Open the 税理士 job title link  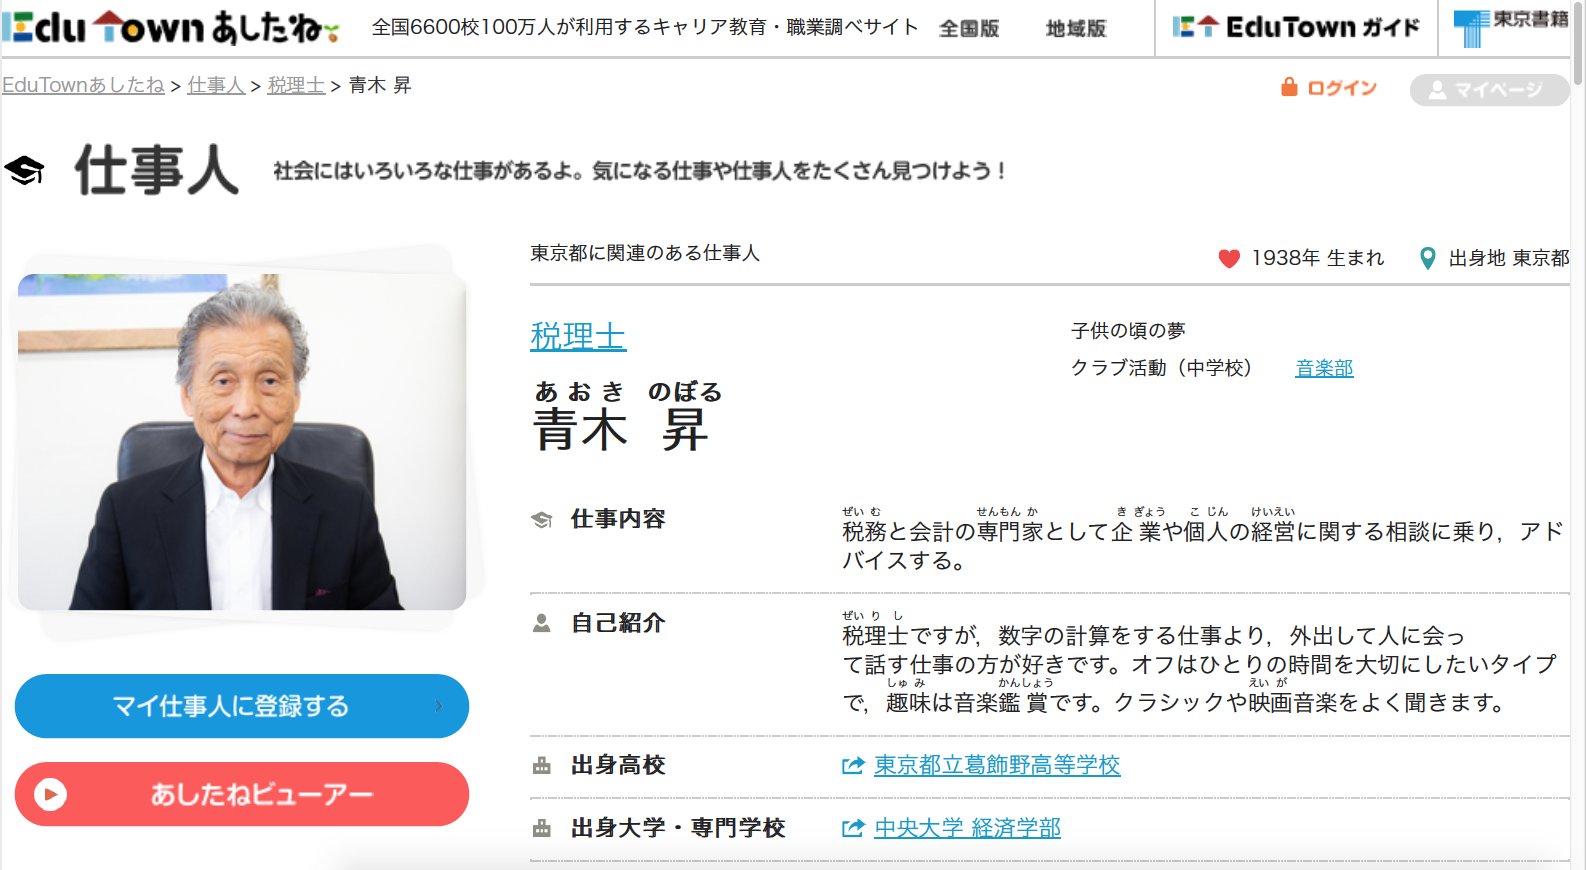(578, 336)
